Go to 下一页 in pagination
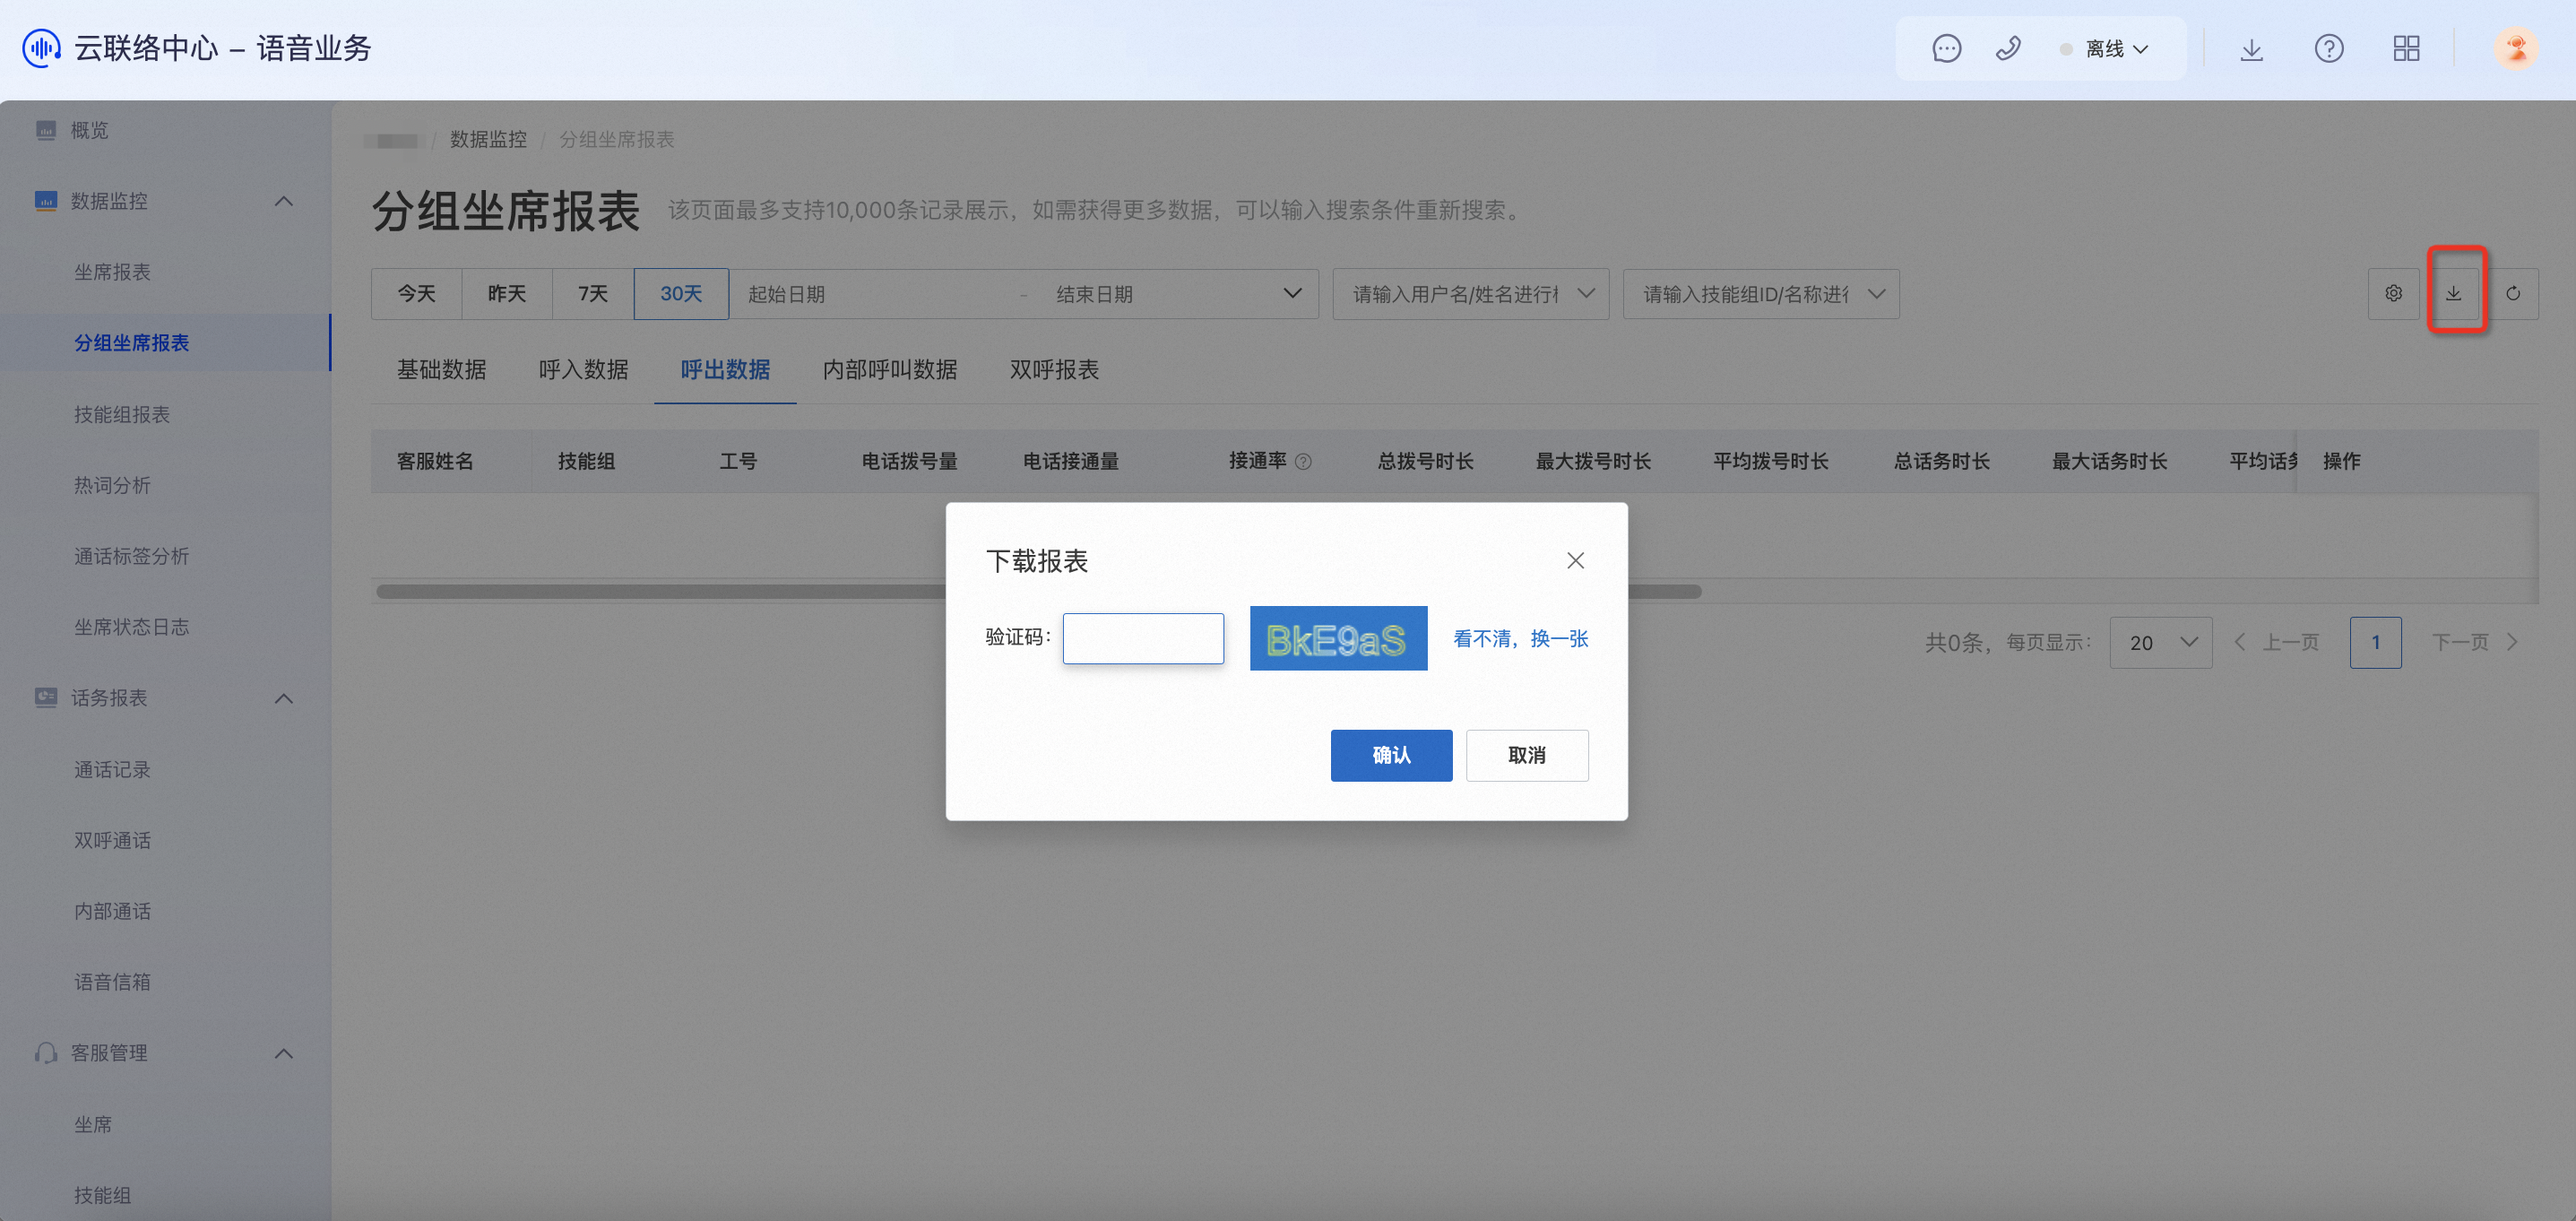Image resolution: width=2576 pixels, height=1221 pixels. [x=2475, y=642]
